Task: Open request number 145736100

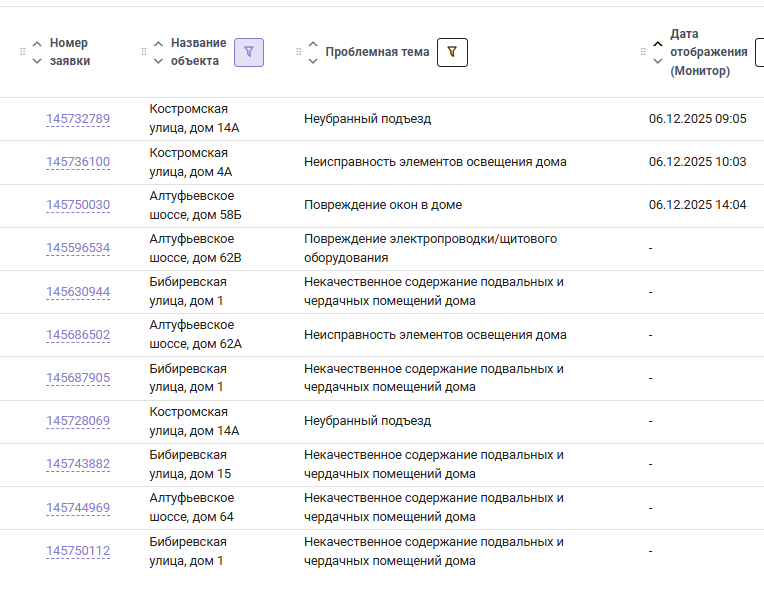Action: coord(78,162)
